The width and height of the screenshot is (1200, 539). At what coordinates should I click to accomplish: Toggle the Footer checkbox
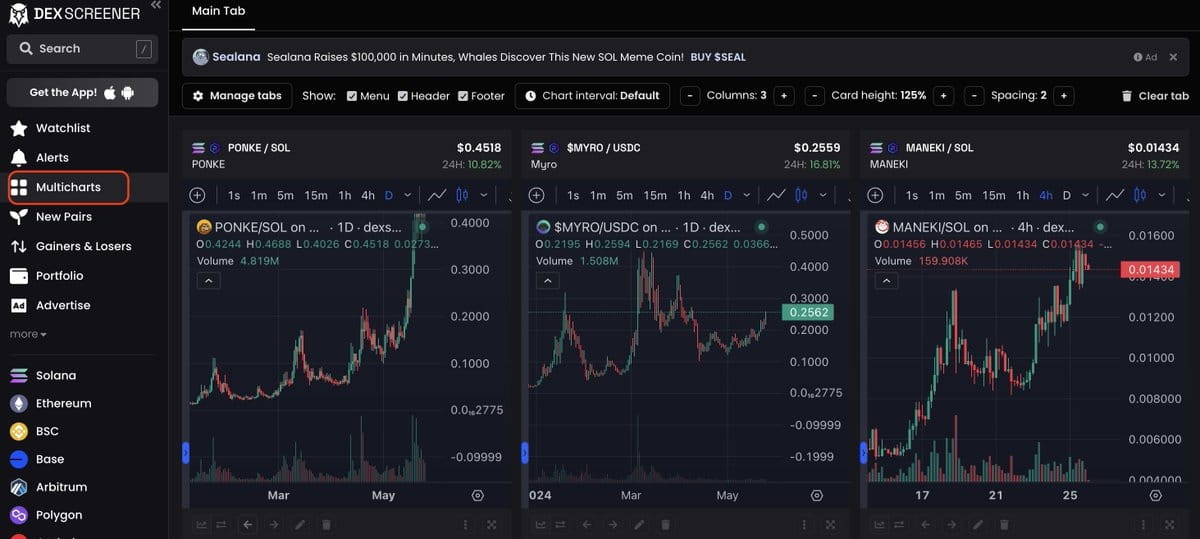tap(463, 96)
